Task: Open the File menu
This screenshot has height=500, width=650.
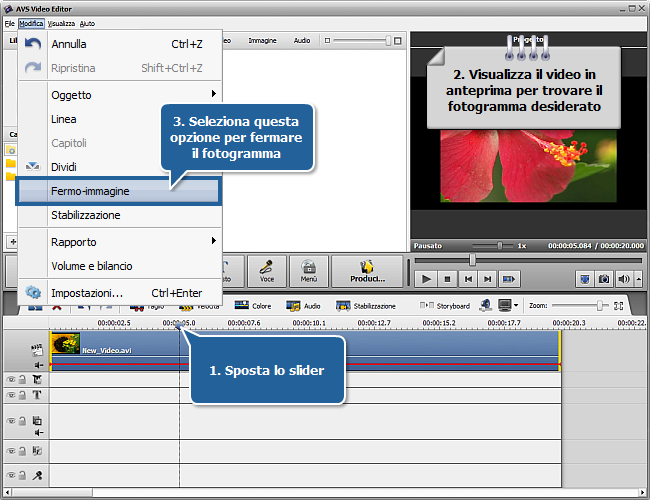Action: [10, 23]
